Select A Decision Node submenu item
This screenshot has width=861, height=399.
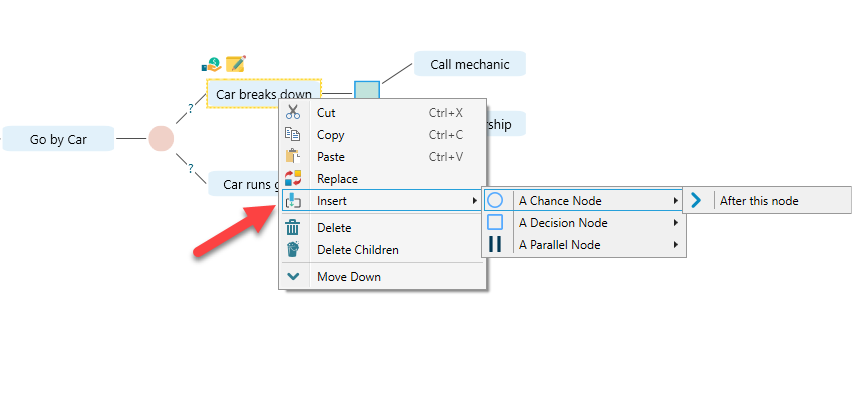click(584, 223)
